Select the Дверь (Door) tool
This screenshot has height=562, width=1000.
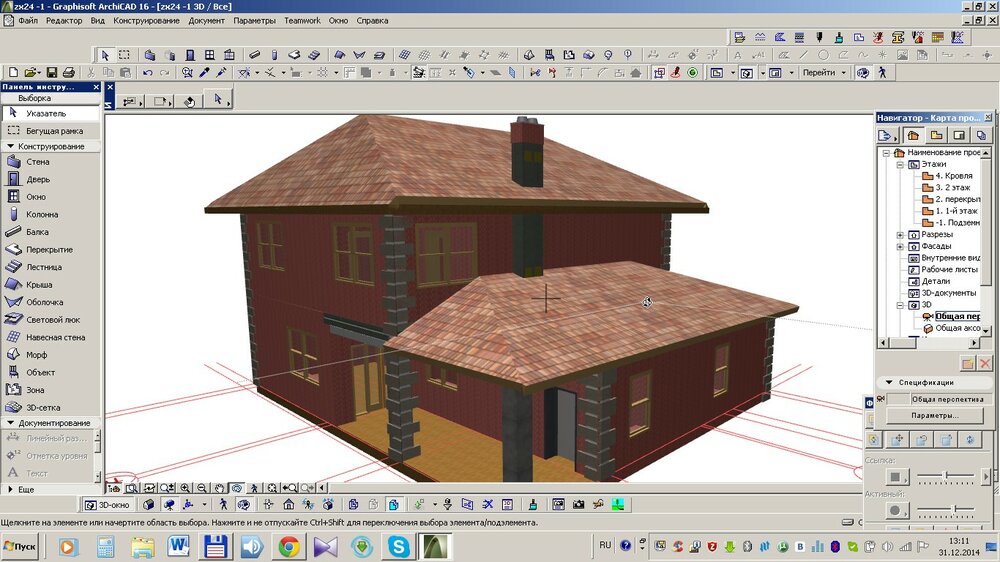(x=37, y=180)
